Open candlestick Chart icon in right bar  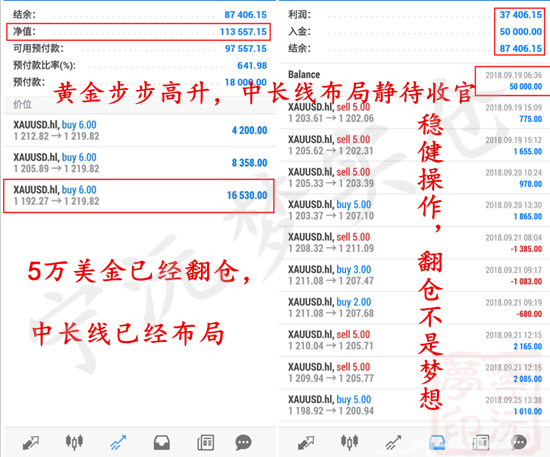point(349,442)
